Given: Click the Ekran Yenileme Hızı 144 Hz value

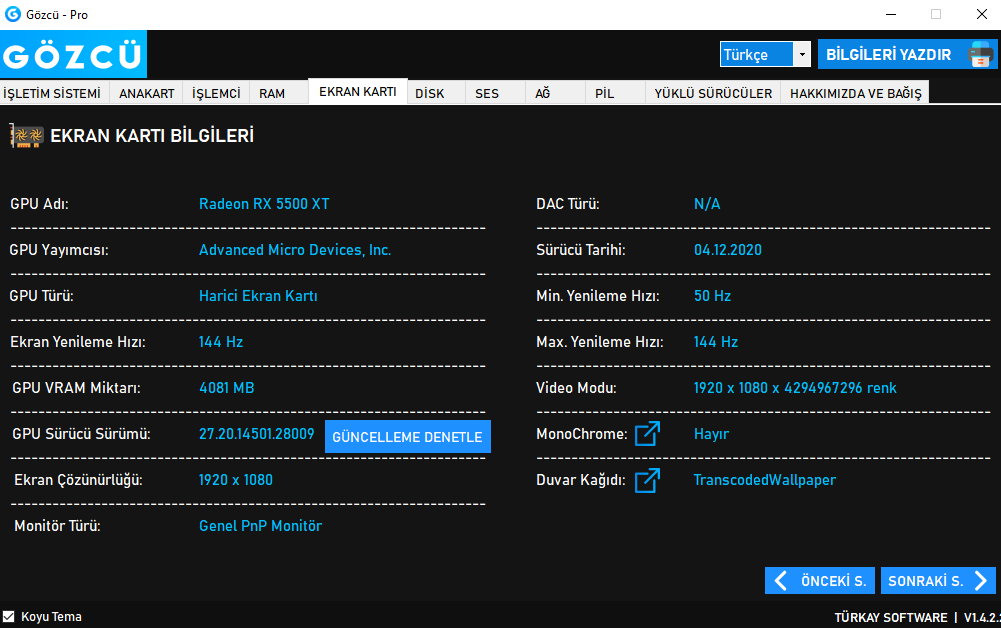Looking at the screenshot, I should [x=221, y=341].
